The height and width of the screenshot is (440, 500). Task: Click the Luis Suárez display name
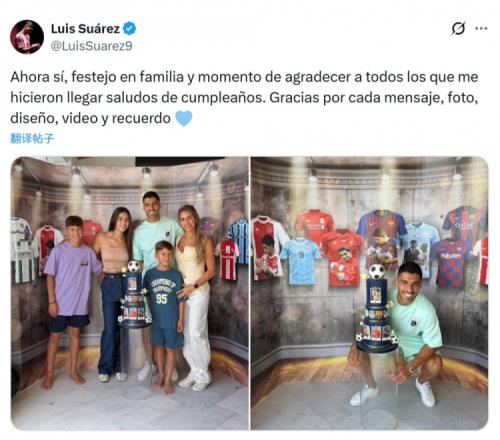pos(85,29)
